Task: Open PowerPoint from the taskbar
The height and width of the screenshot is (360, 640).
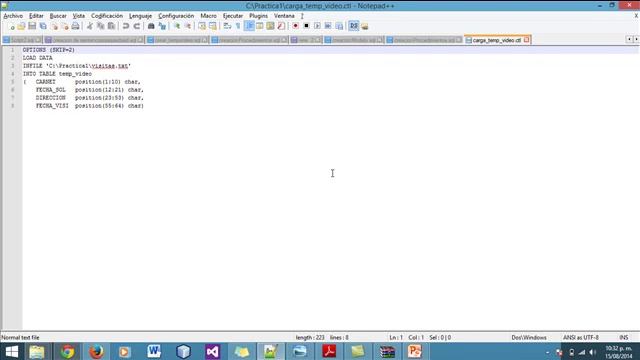Action: (415, 351)
